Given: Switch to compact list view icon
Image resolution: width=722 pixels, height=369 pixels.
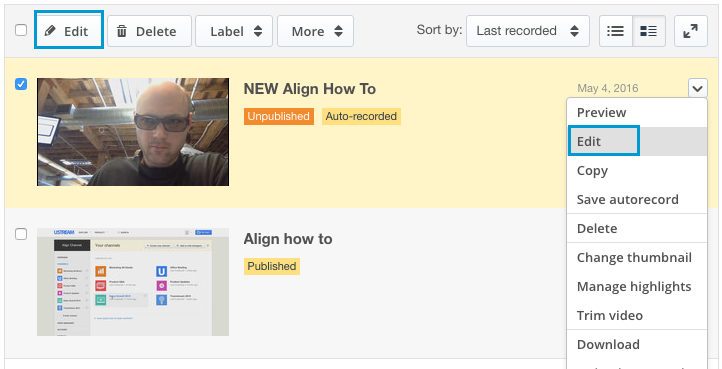Looking at the screenshot, I should [x=616, y=31].
